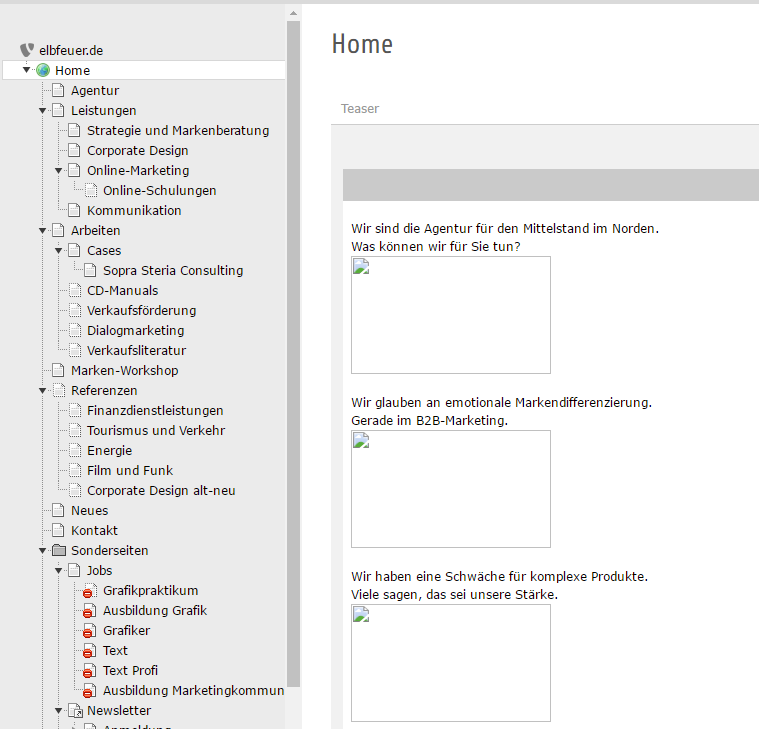Select Marken-Workshop in the page tree

124,371
